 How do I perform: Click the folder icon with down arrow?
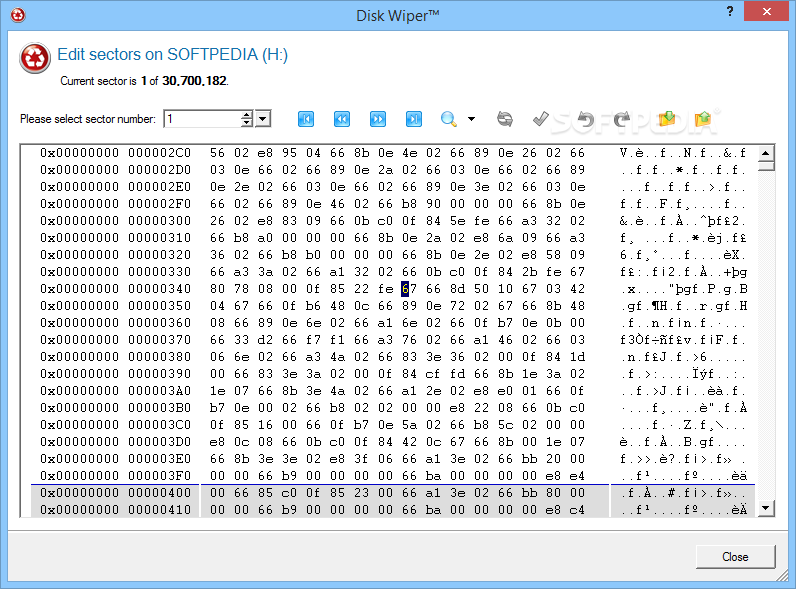667,119
